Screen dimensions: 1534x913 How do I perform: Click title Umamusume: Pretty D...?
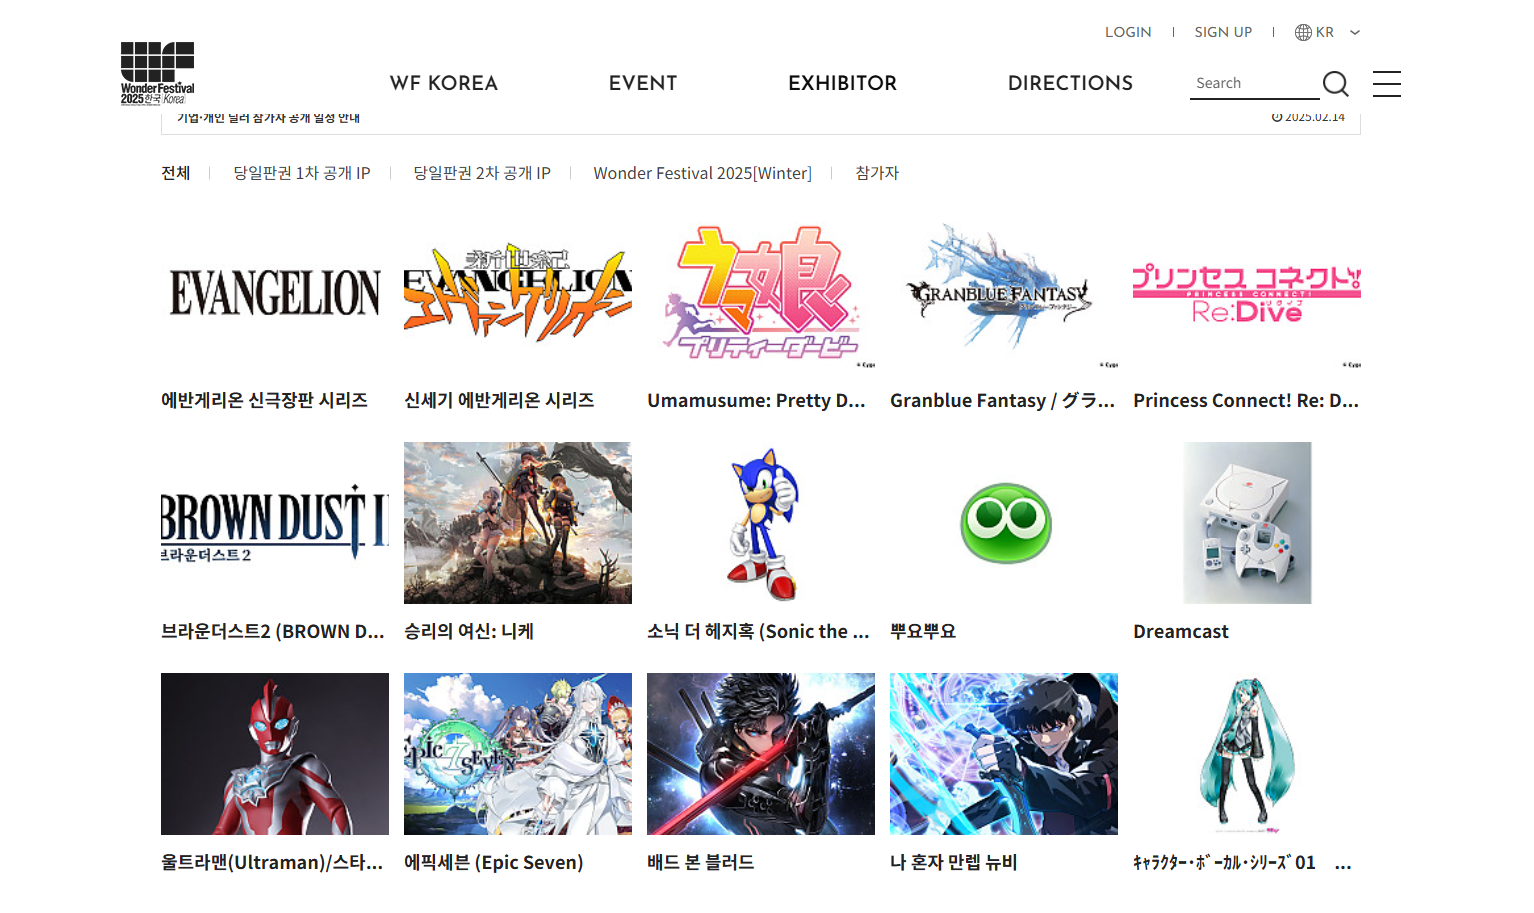coord(756,400)
